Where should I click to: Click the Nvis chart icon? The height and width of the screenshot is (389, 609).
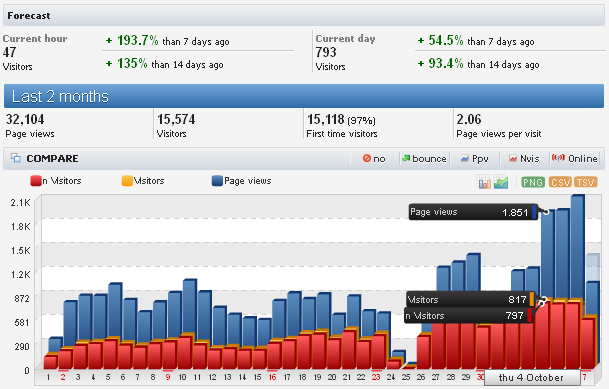(x=513, y=158)
